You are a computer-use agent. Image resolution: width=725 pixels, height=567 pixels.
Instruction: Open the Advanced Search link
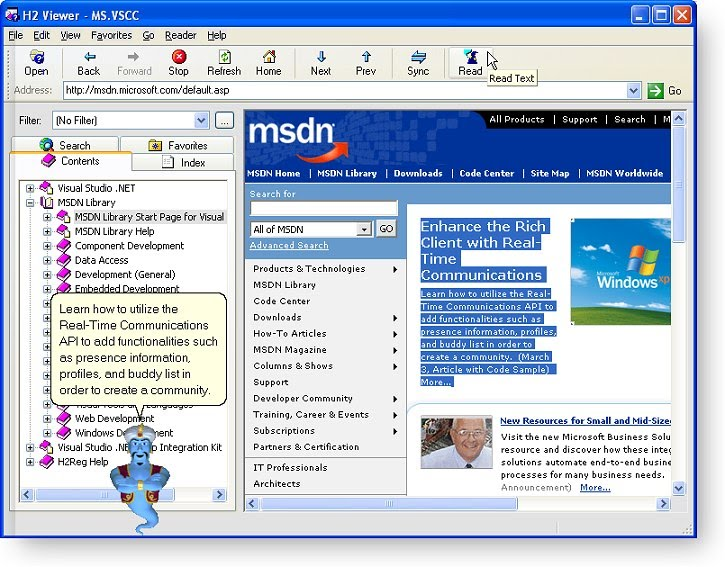[289, 246]
